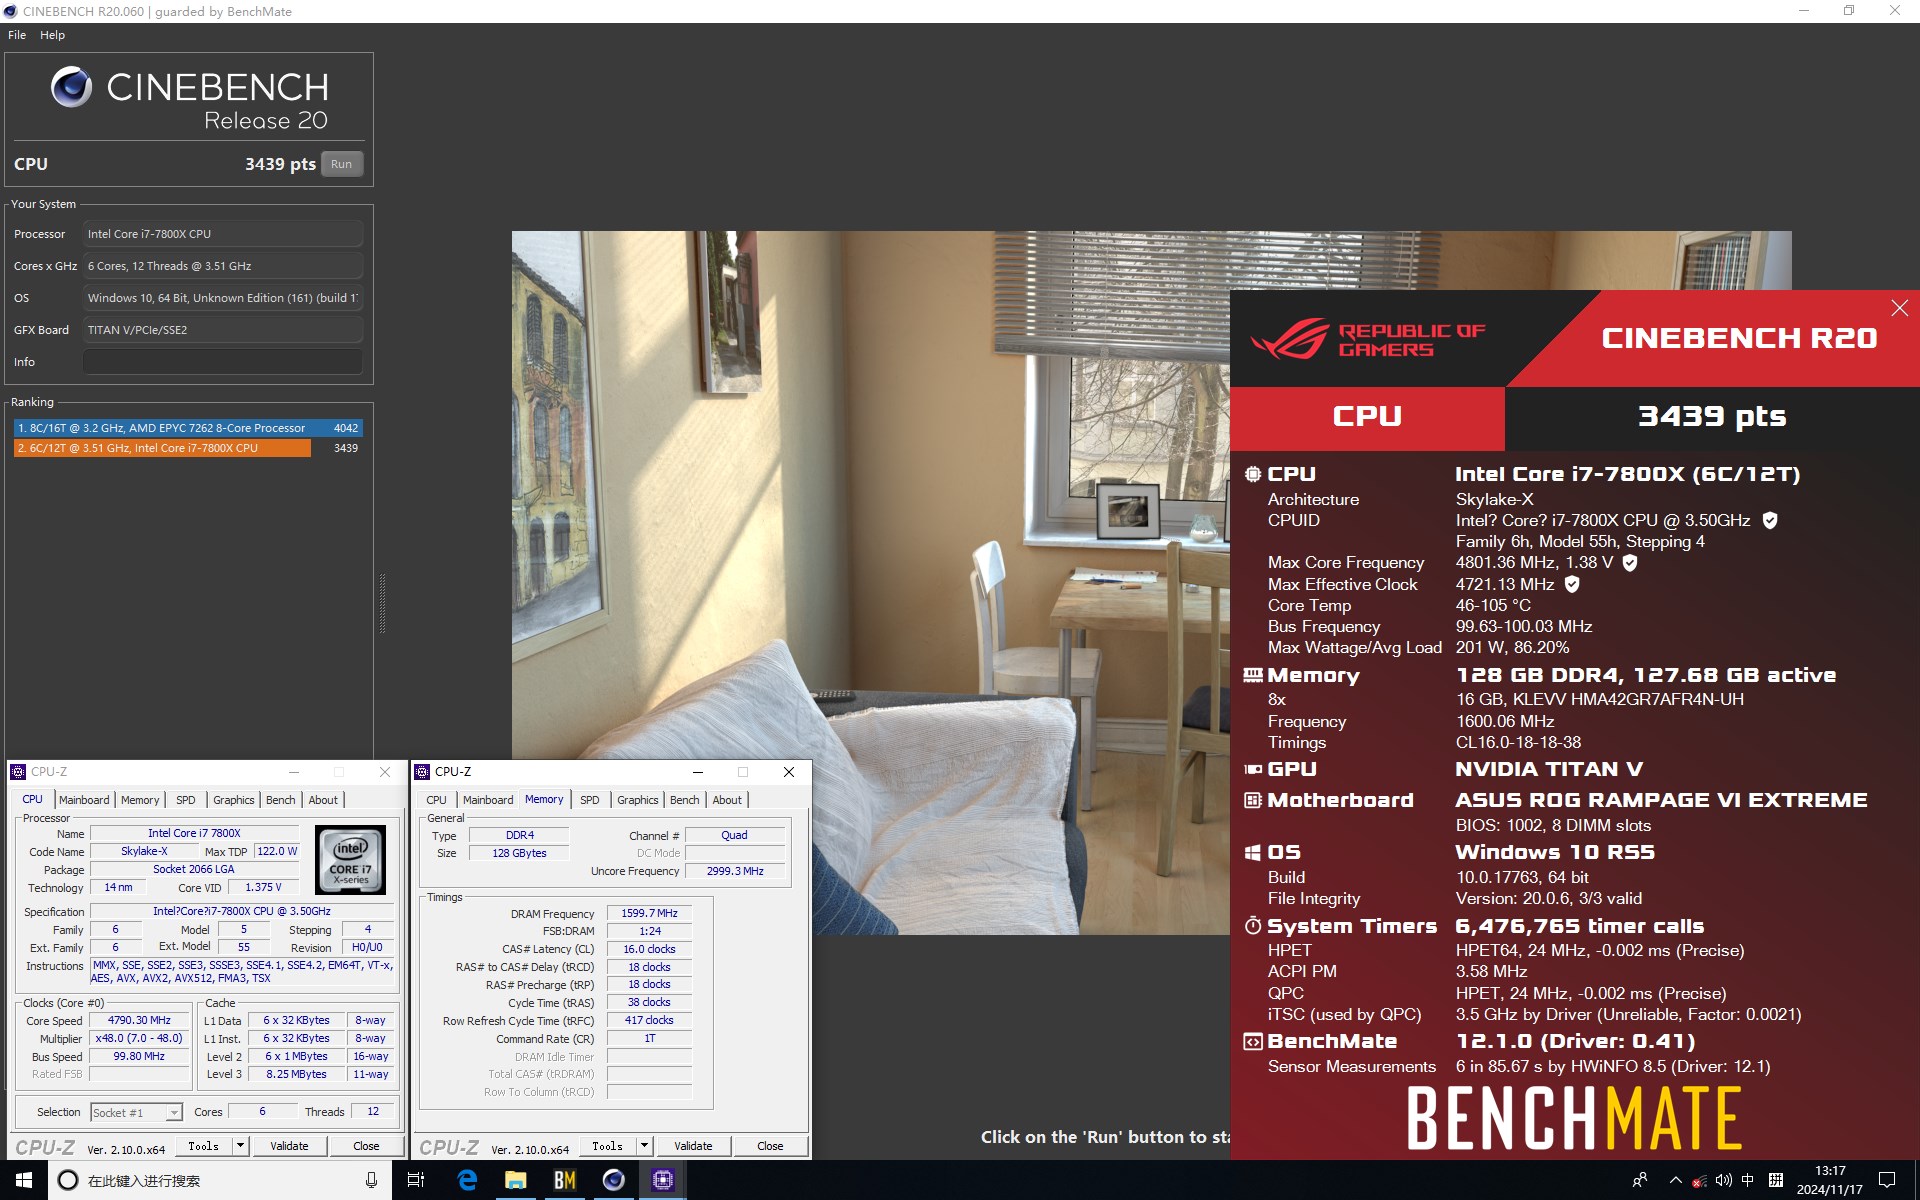Click the Republic of Gamers logo

click(1368, 339)
